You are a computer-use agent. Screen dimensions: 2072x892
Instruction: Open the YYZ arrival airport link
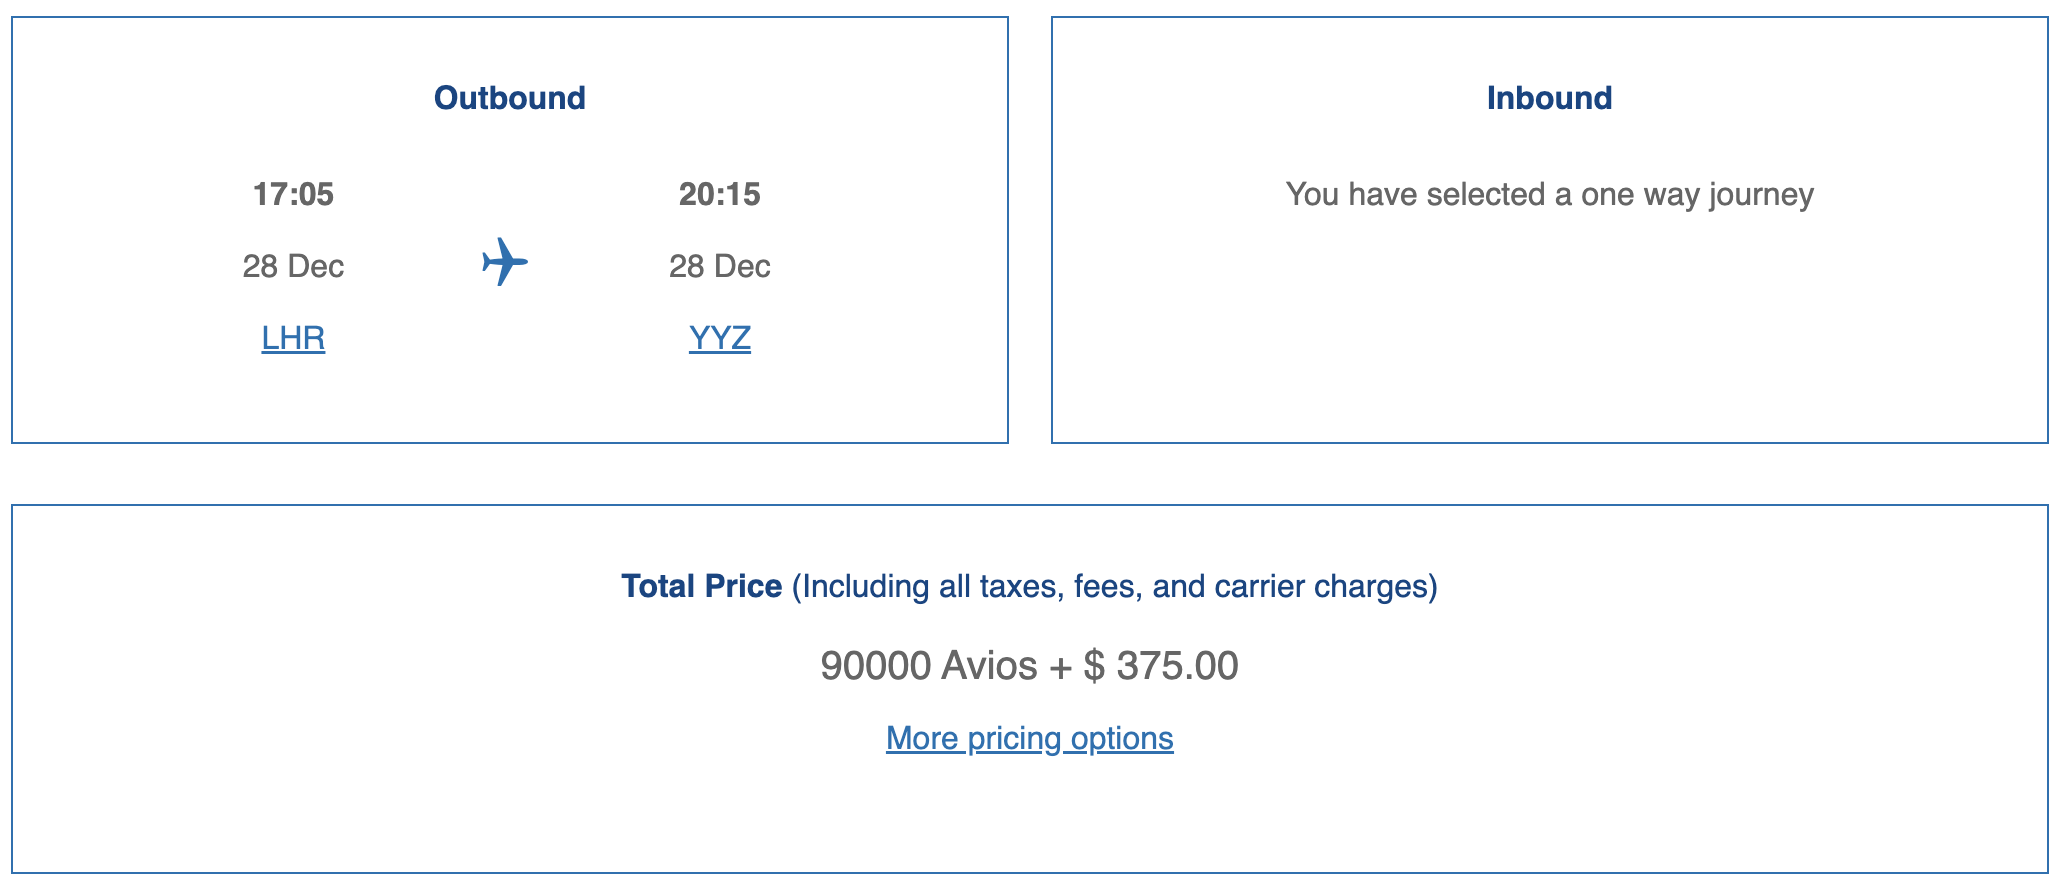coord(720,338)
